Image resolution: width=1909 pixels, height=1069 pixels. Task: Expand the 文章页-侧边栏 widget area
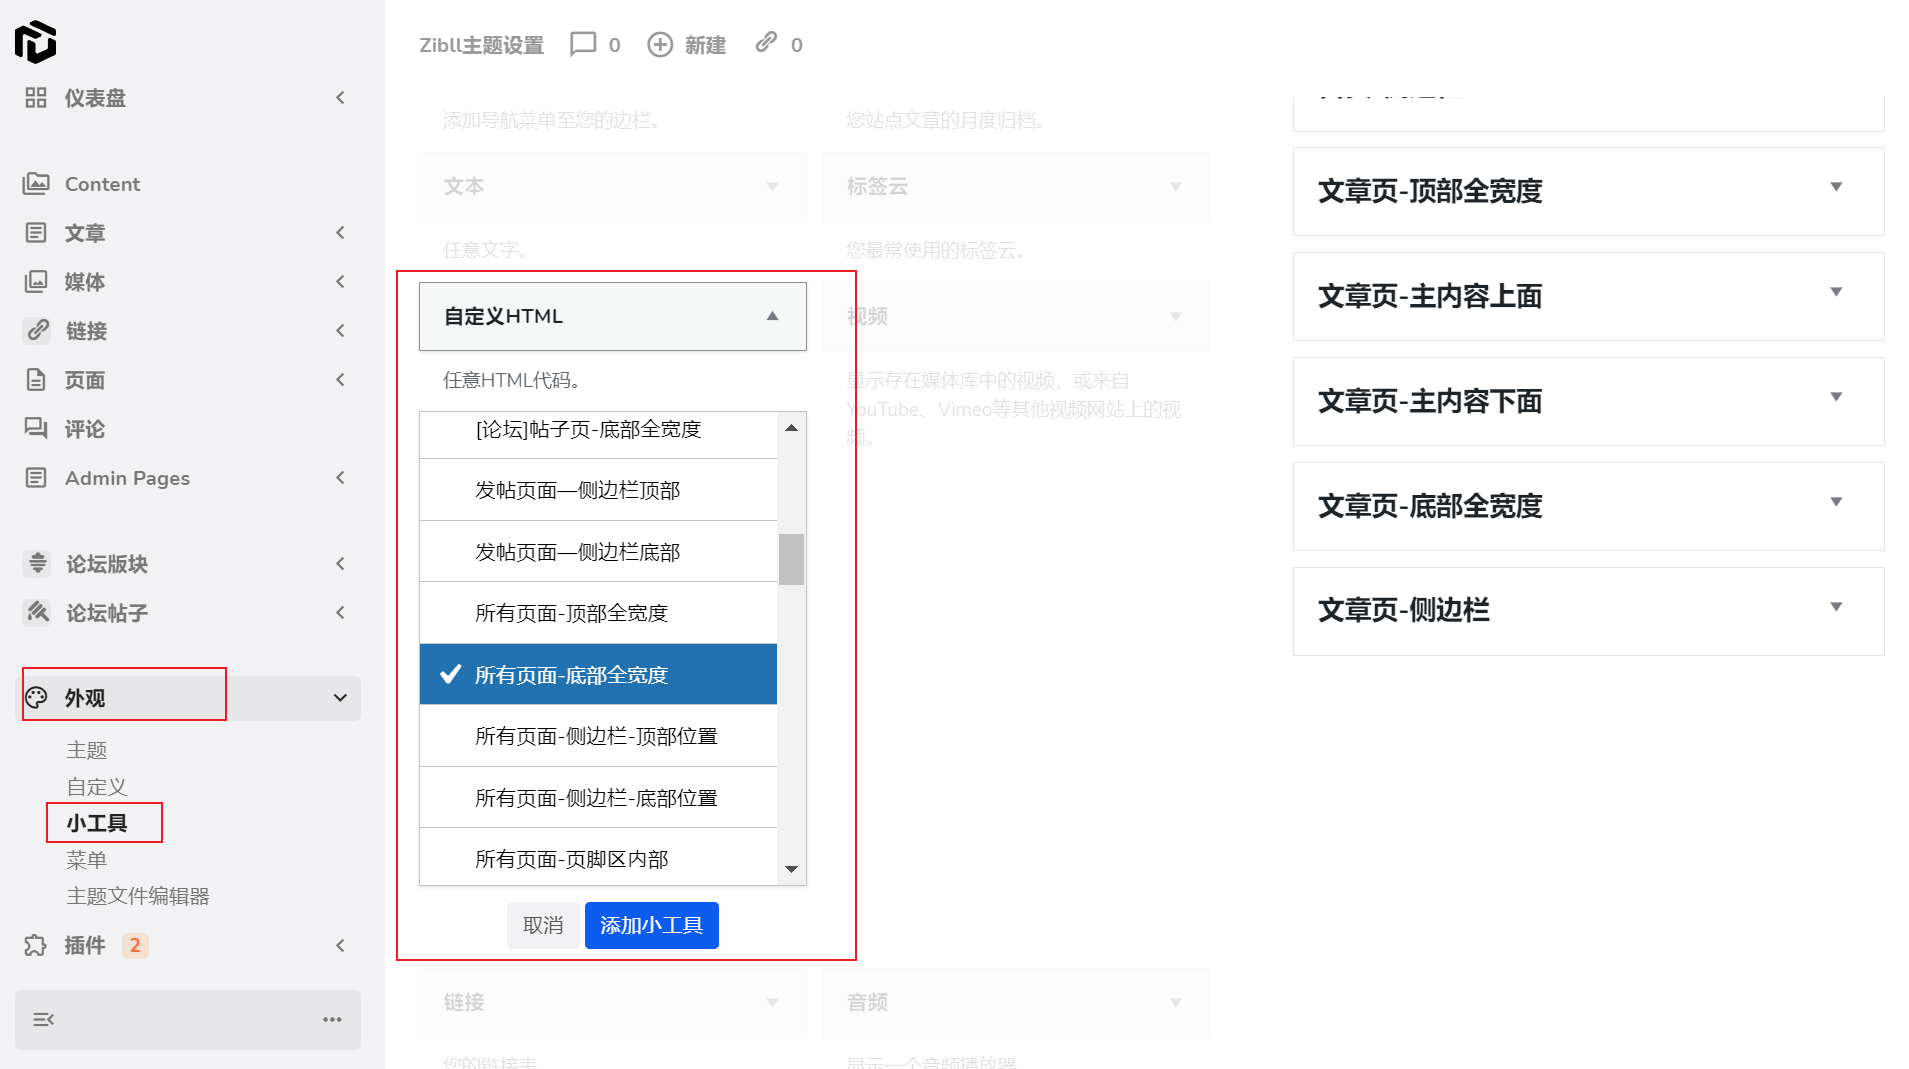(x=1835, y=607)
